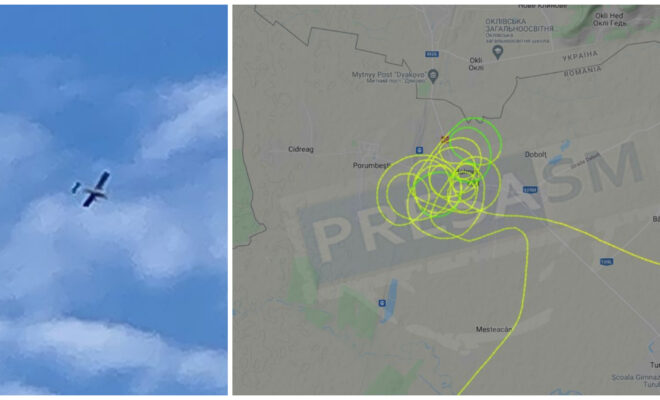Click the red aircraft marker on the track
This screenshot has height=400, width=660.
pos(444,139)
